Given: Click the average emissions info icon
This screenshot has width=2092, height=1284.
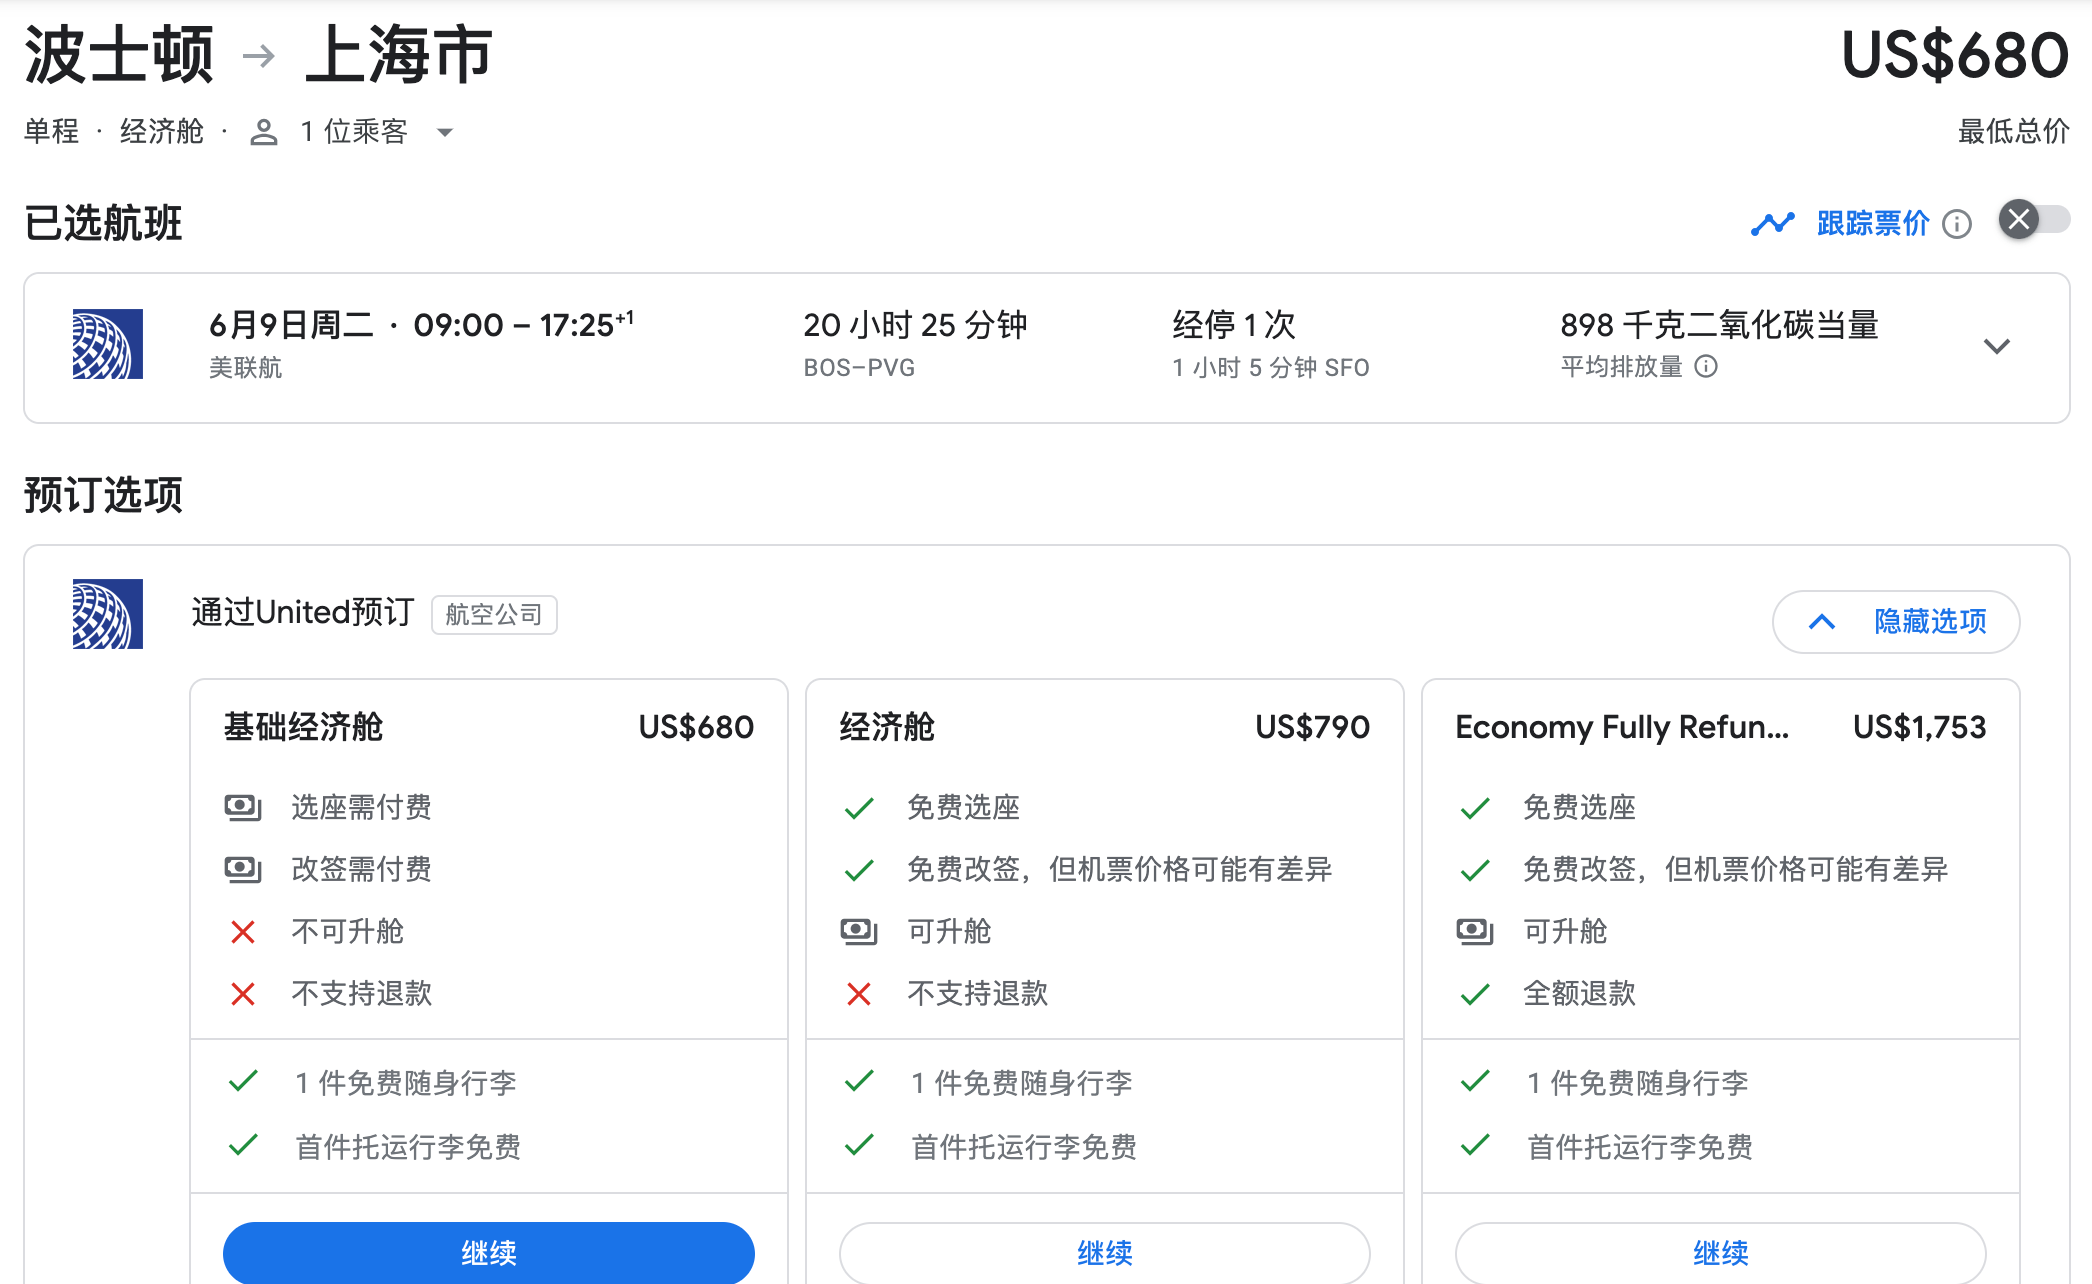Looking at the screenshot, I should point(1706,367).
